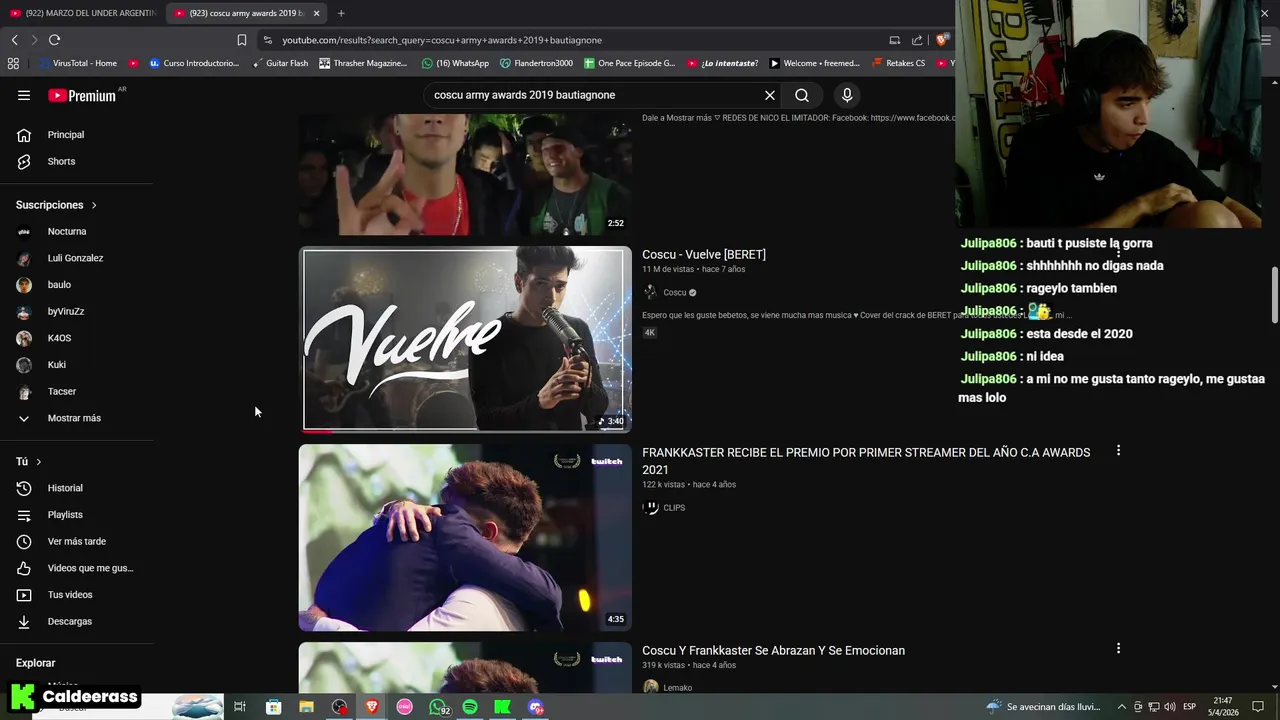Image resolution: width=1280 pixels, height=720 pixels.
Task: Switch to the MARZO DEL UNDER ARGENTINO tab
Action: click(x=82, y=13)
